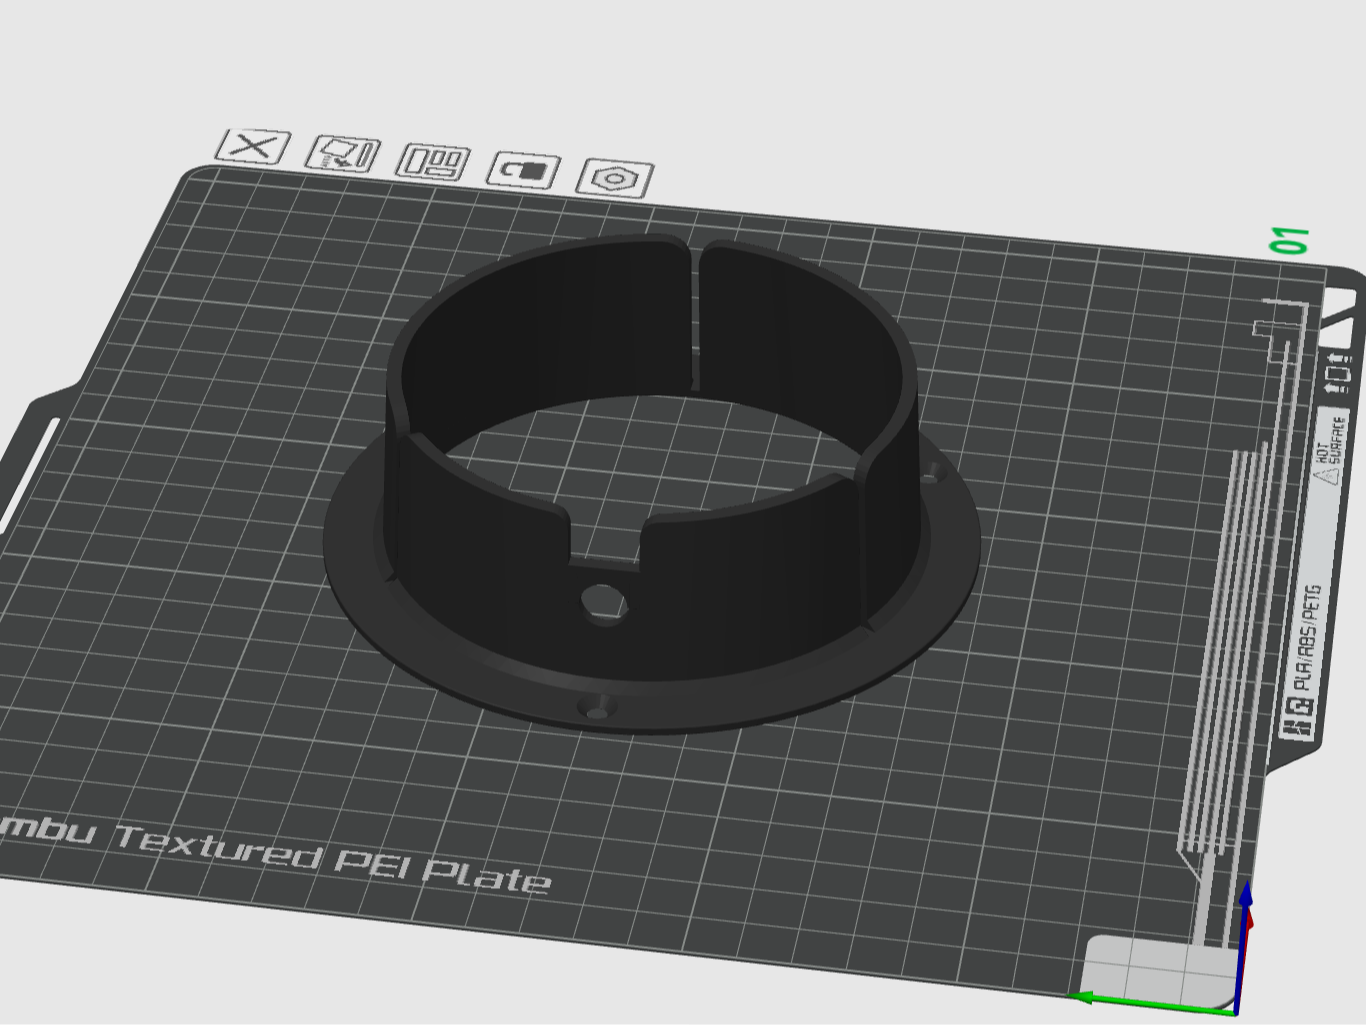Click the HOT SURFACE warning label

(1327, 445)
